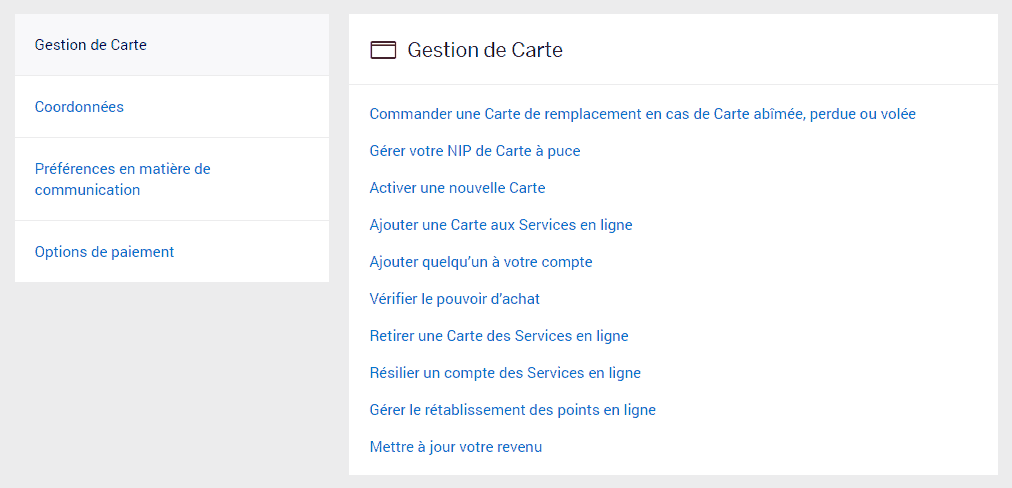
Task: Switch to Options de paiement section
Action: tap(104, 252)
